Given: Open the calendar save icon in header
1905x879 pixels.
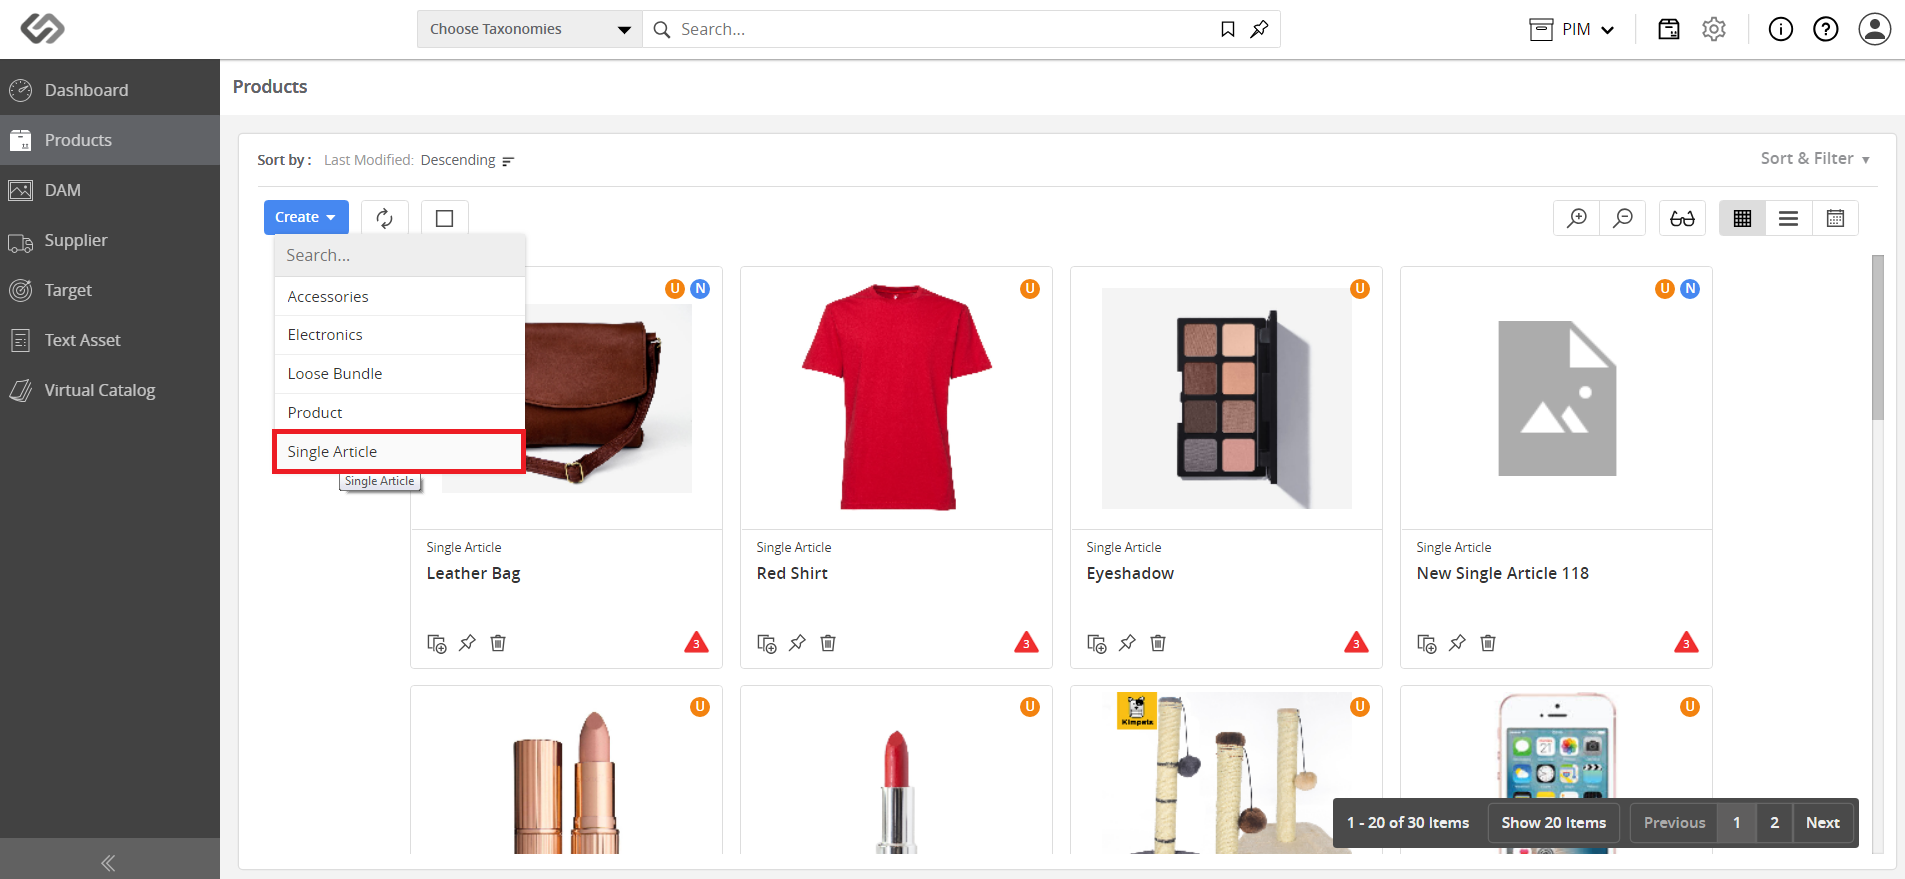Looking at the screenshot, I should [x=1669, y=29].
